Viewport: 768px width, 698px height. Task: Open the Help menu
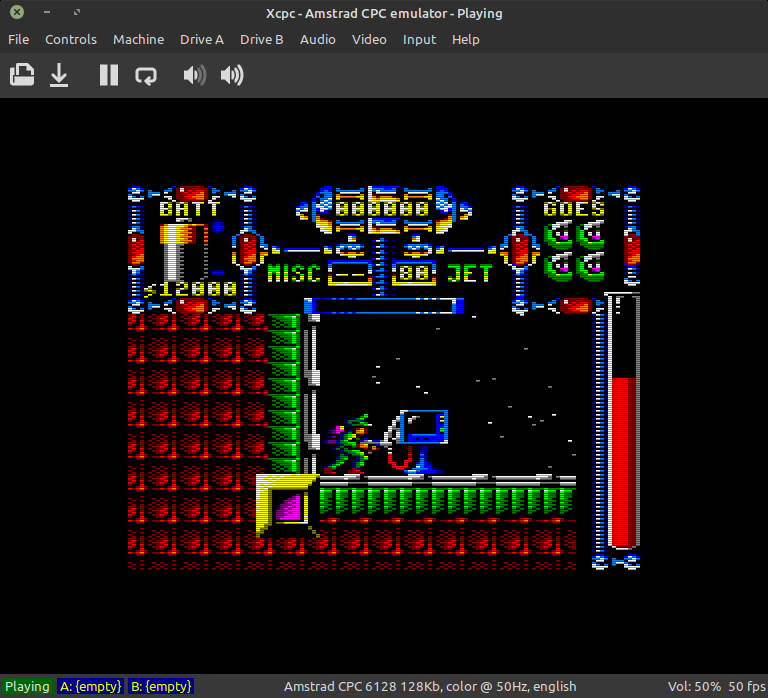click(465, 40)
